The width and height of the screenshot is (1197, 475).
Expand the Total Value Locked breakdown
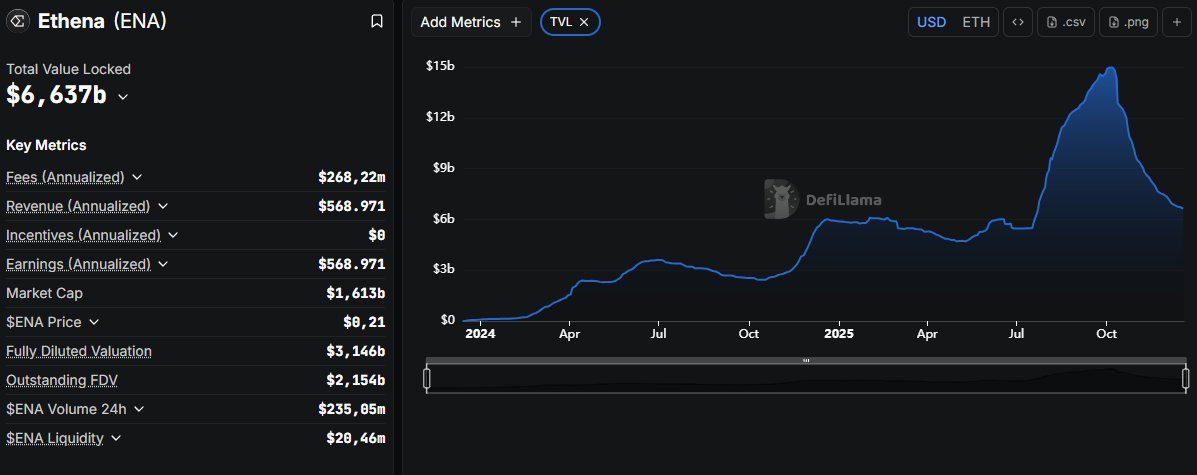point(123,97)
